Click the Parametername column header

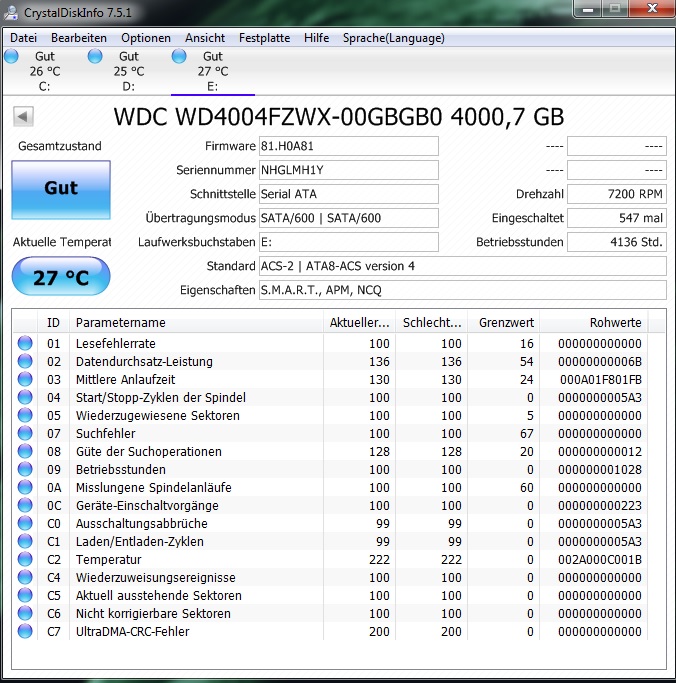196,323
